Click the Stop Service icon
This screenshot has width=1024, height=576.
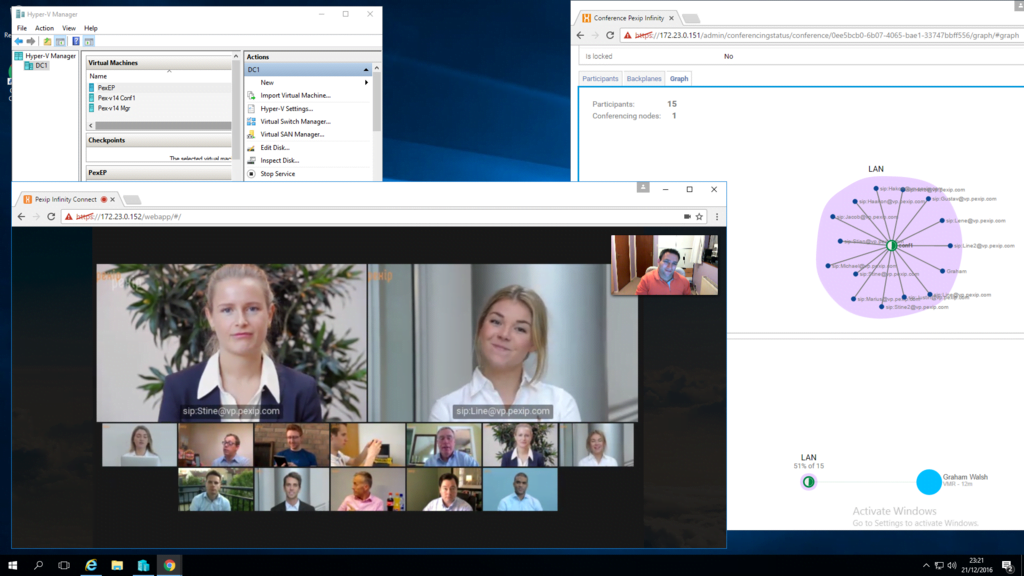[251, 173]
